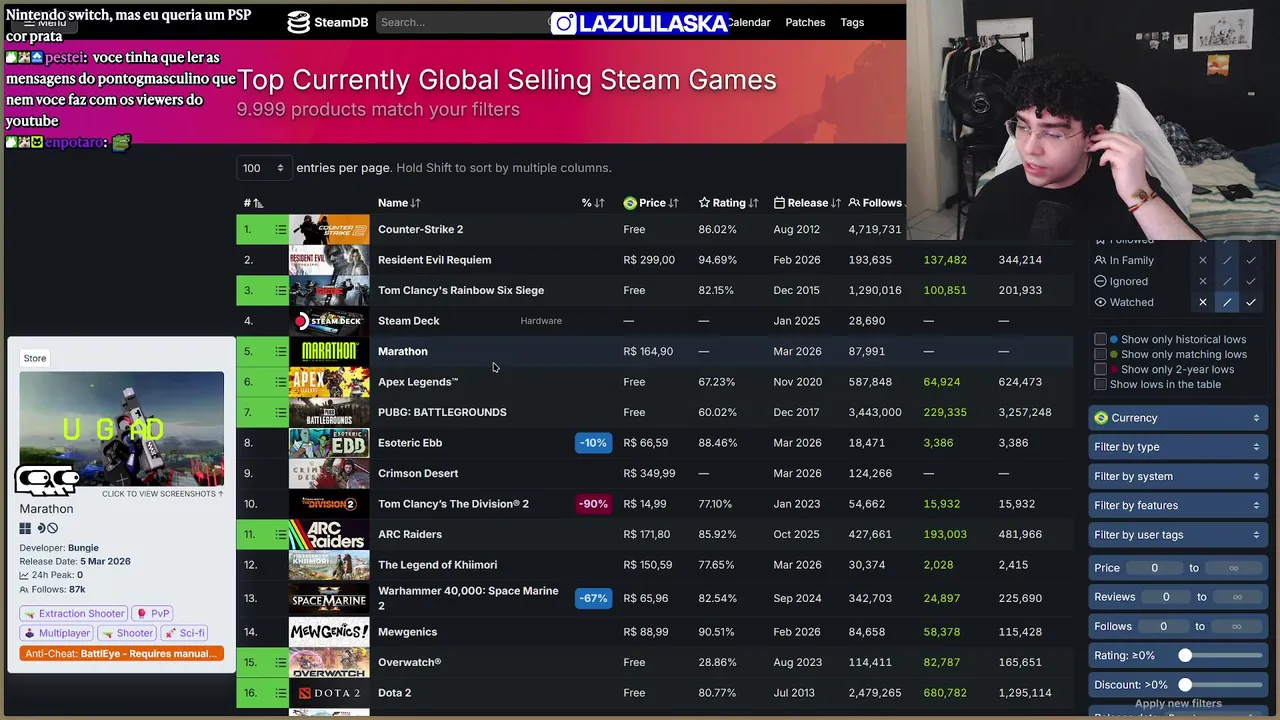Viewport: 1280px width, 720px height.
Task: Open the Currency dropdown
Action: click(x=1178, y=418)
